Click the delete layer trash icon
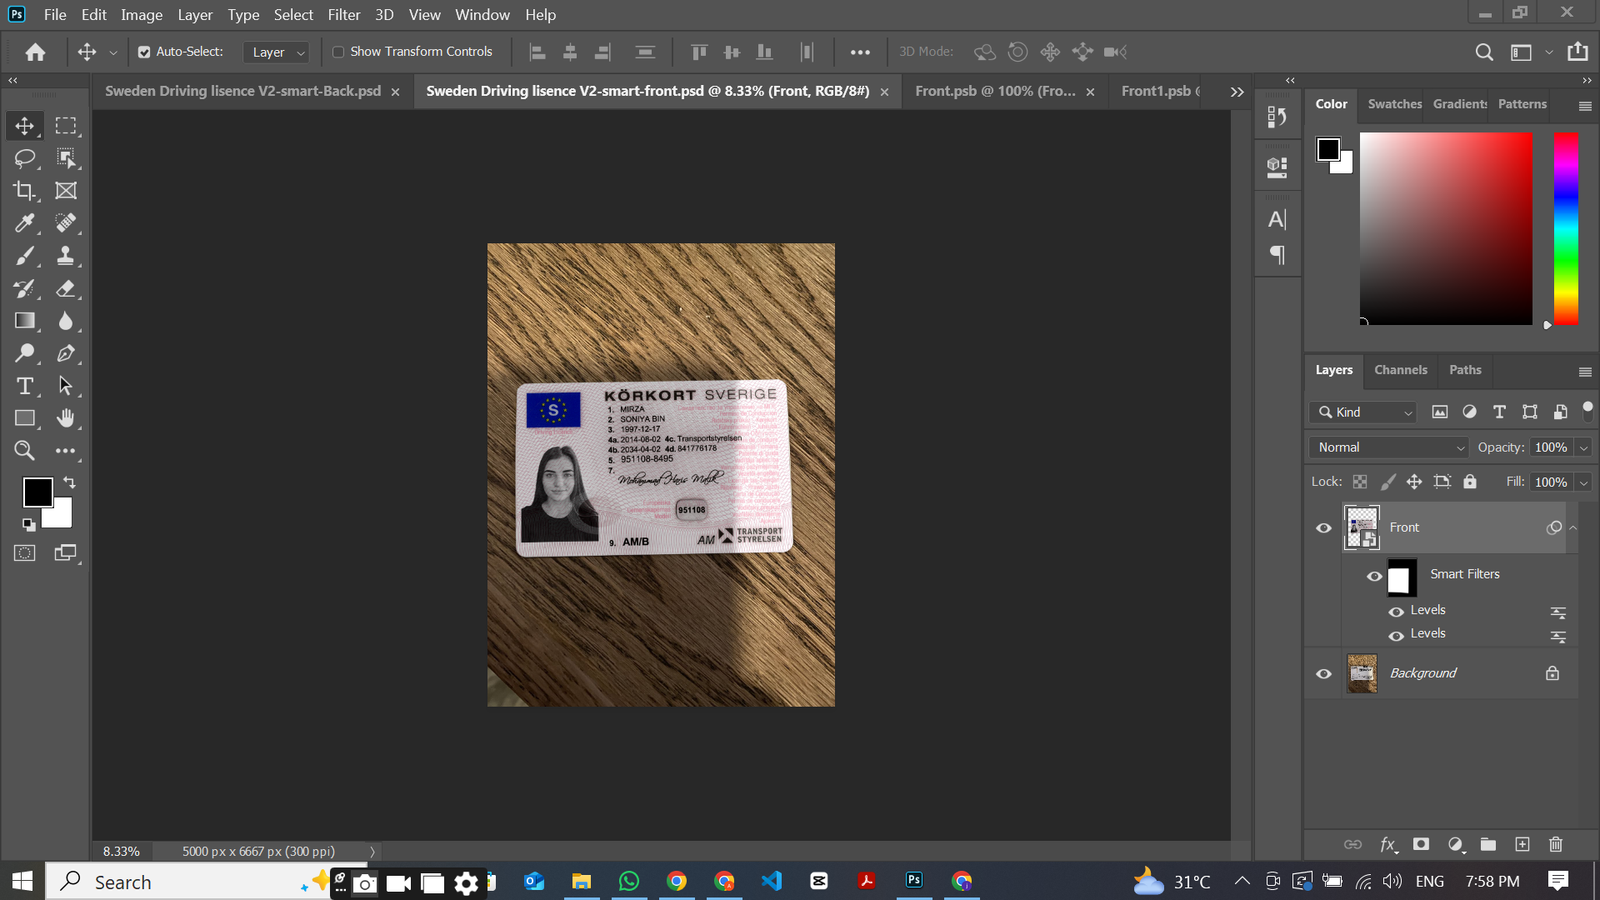 pos(1555,844)
